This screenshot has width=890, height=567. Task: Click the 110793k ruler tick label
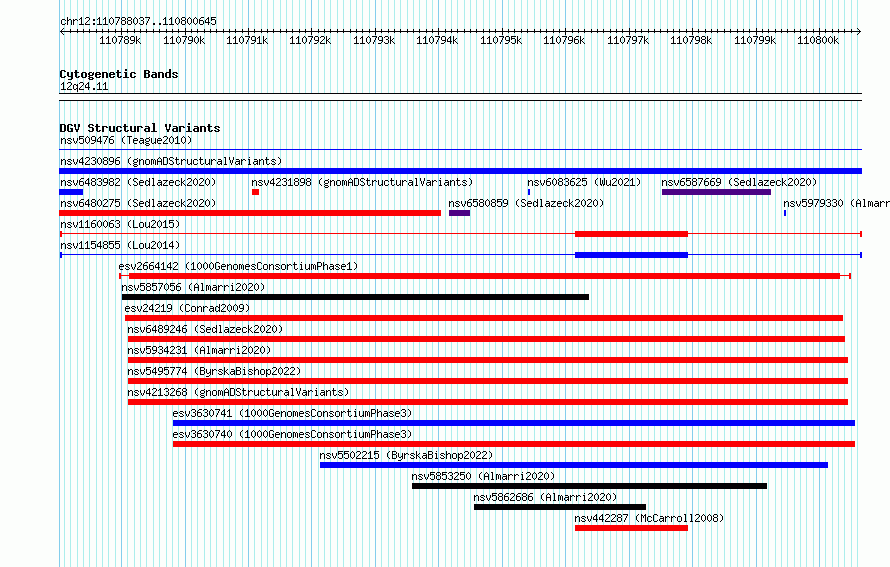373,40
